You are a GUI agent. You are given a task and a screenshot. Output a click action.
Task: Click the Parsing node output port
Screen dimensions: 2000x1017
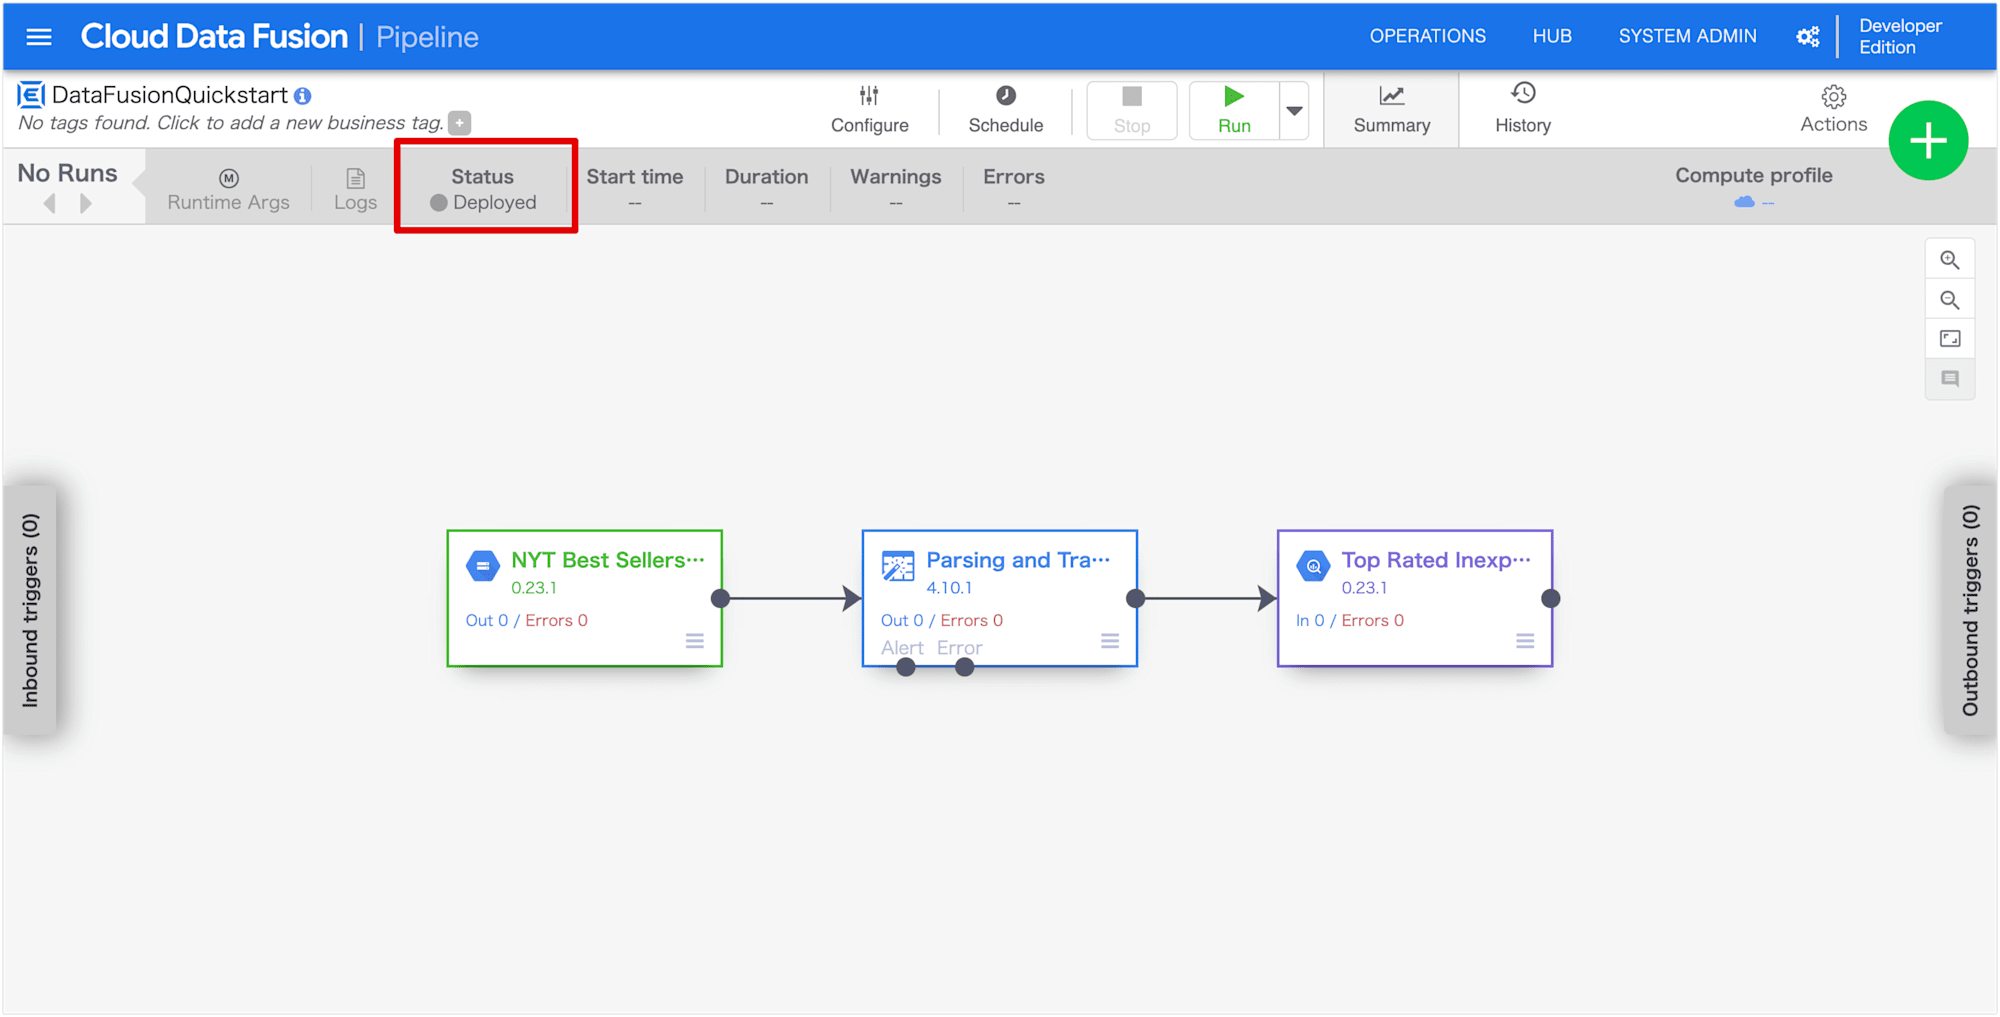pyautogui.click(x=1135, y=599)
